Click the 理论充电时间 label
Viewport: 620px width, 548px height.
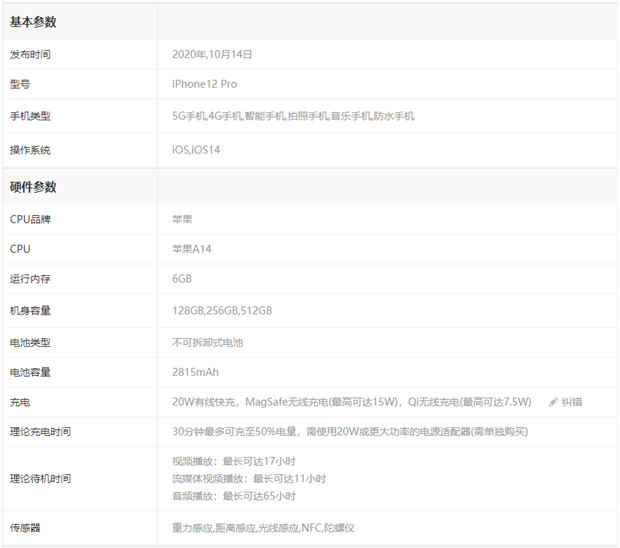click(40, 432)
